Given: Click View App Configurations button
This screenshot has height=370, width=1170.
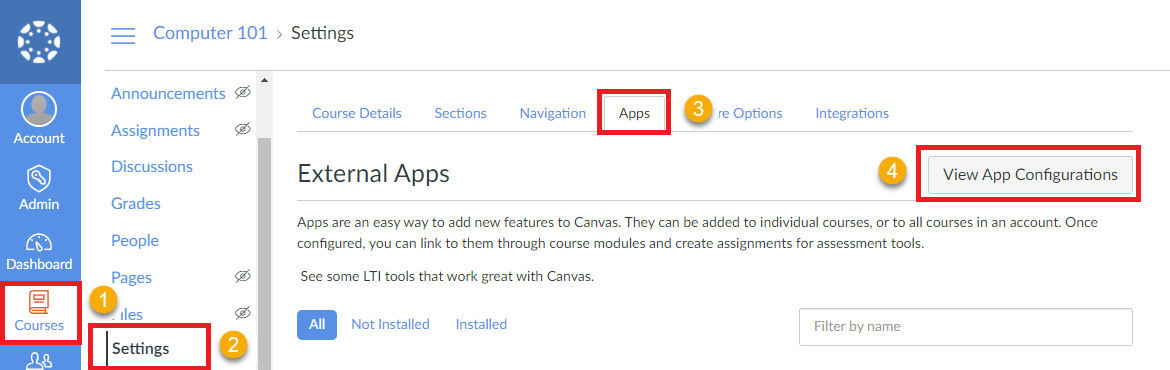Looking at the screenshot, I should (1030, 175).
